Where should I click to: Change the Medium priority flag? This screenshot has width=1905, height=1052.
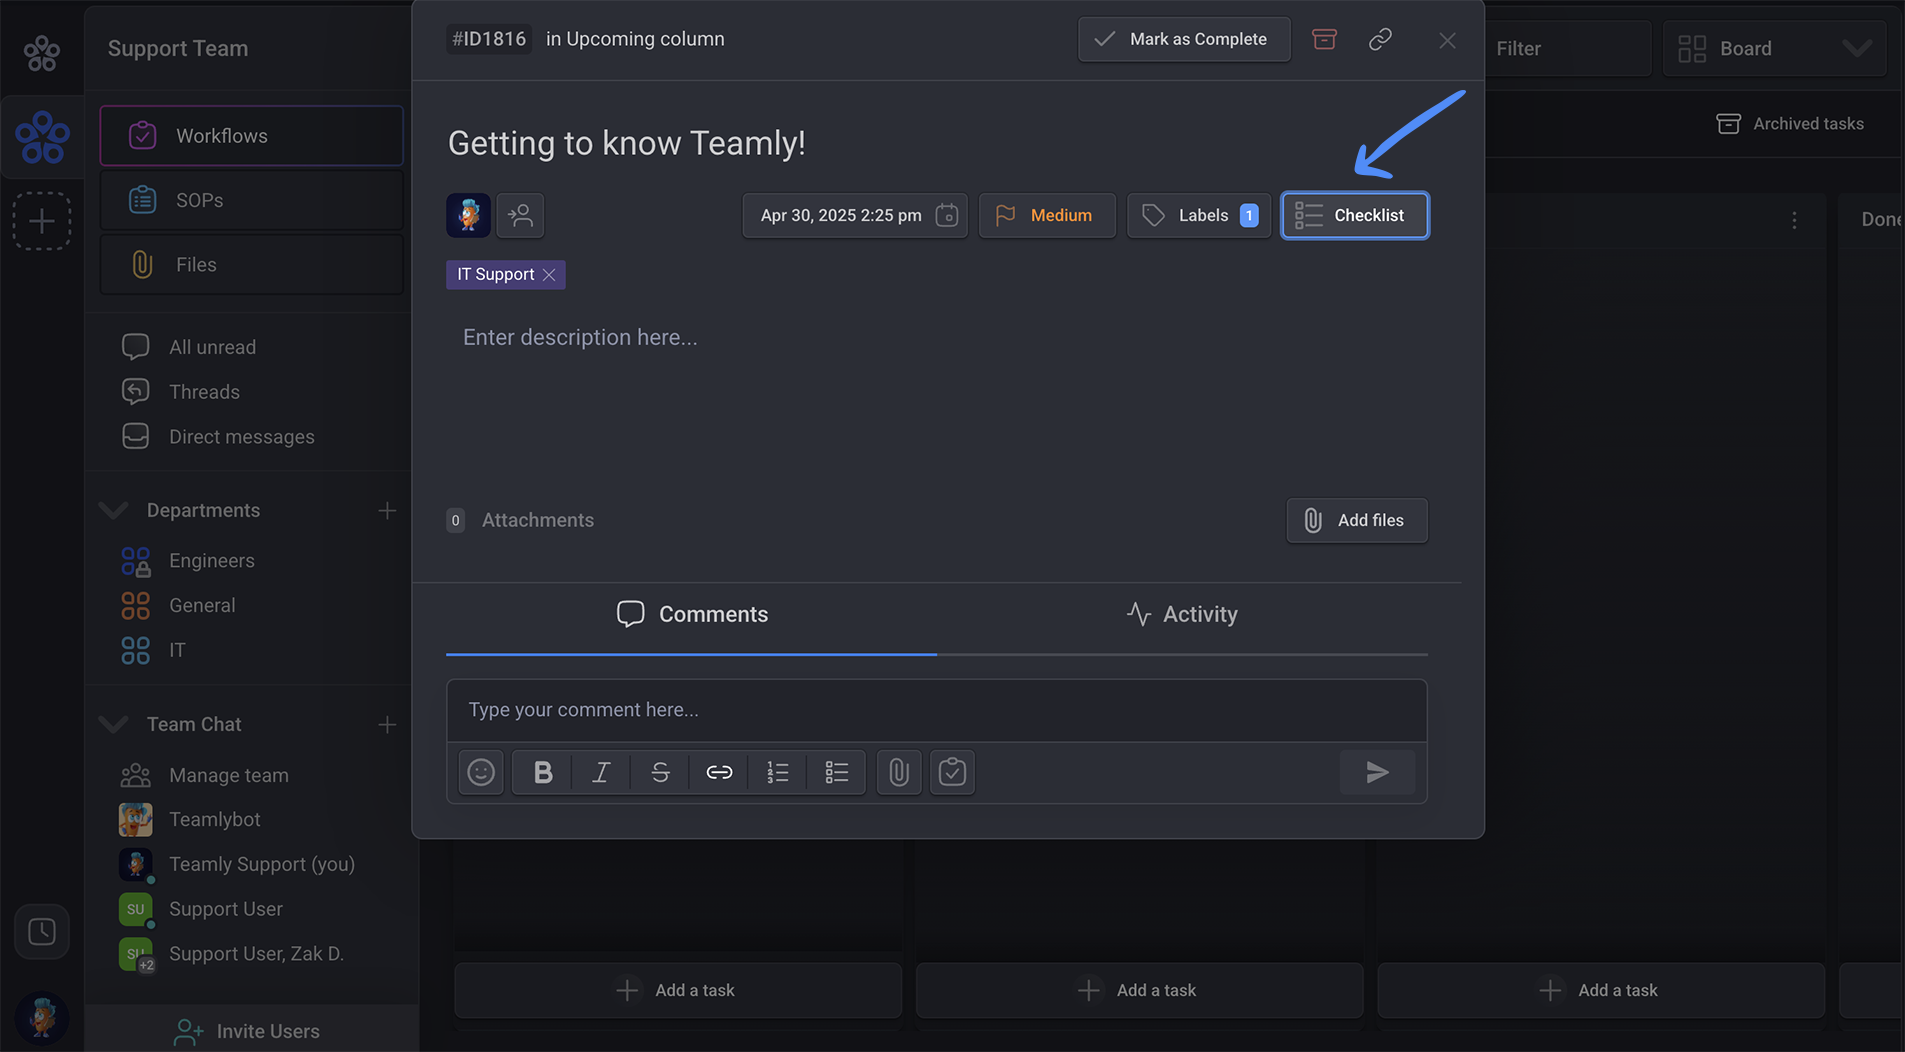click(x=1047, y=215)
